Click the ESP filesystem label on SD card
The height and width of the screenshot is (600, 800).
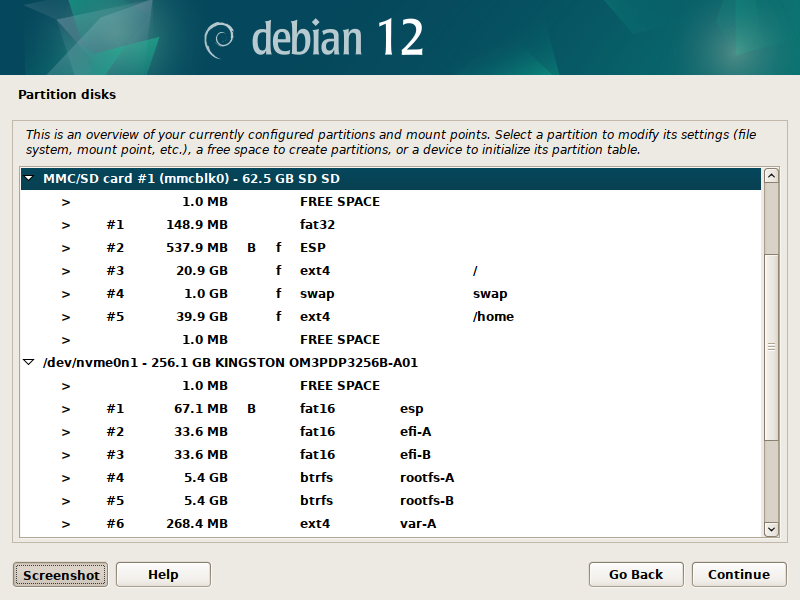312,247
